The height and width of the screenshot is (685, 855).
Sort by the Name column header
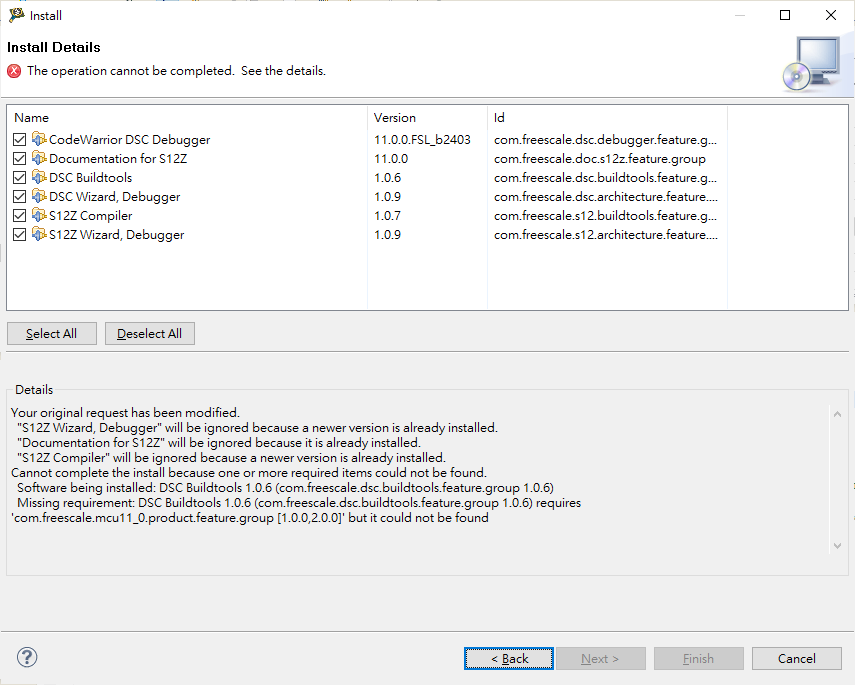(x=187, y=118)
